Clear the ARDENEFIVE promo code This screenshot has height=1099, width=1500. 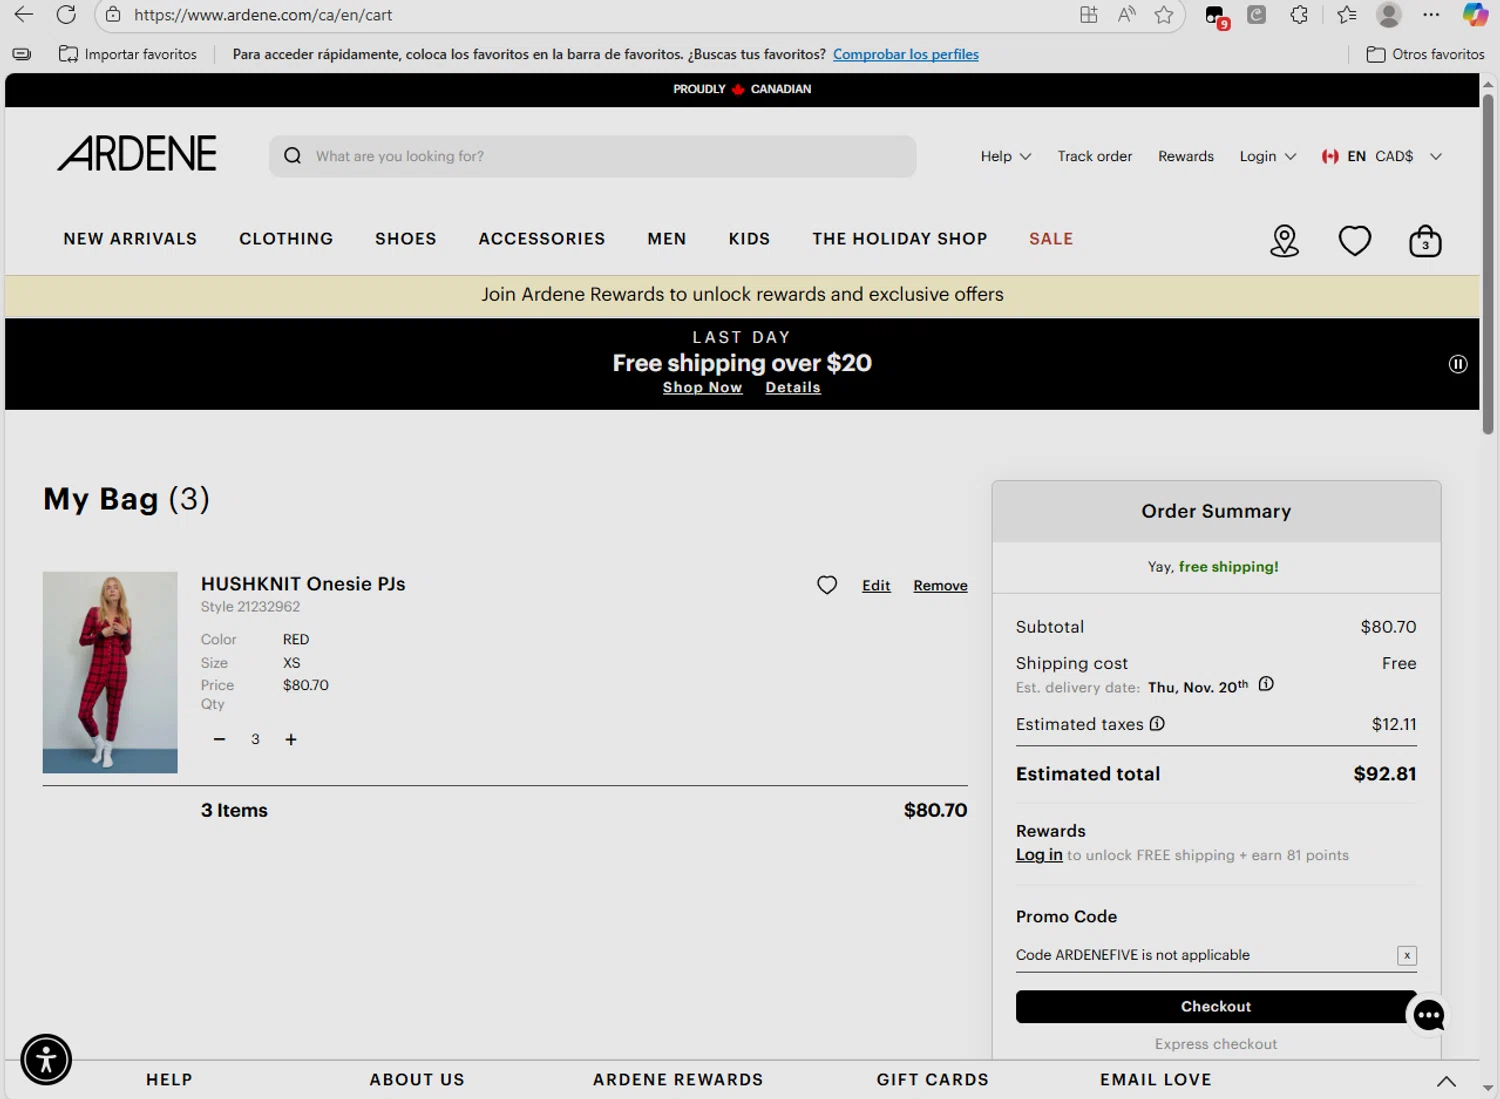[1407, 955]
